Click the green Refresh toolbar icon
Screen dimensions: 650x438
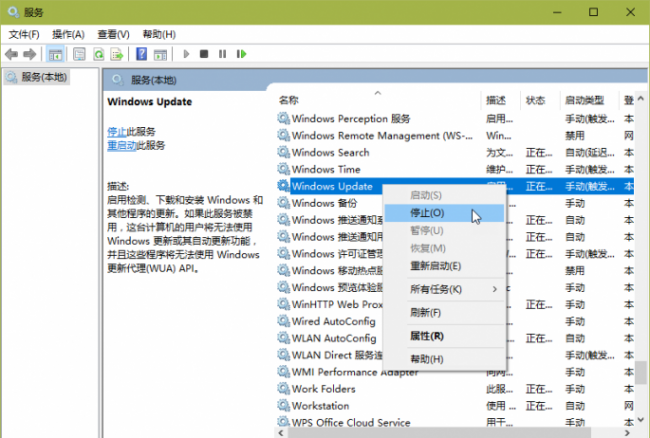[x=99, y=54]
